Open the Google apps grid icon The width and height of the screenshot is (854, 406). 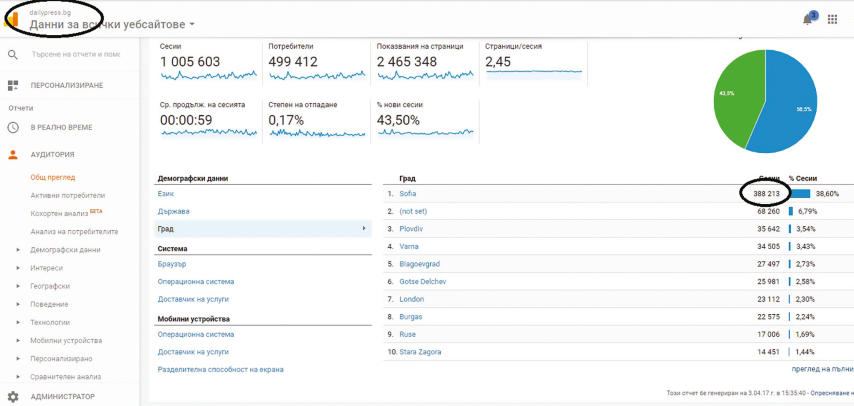(x=833, y=18)
